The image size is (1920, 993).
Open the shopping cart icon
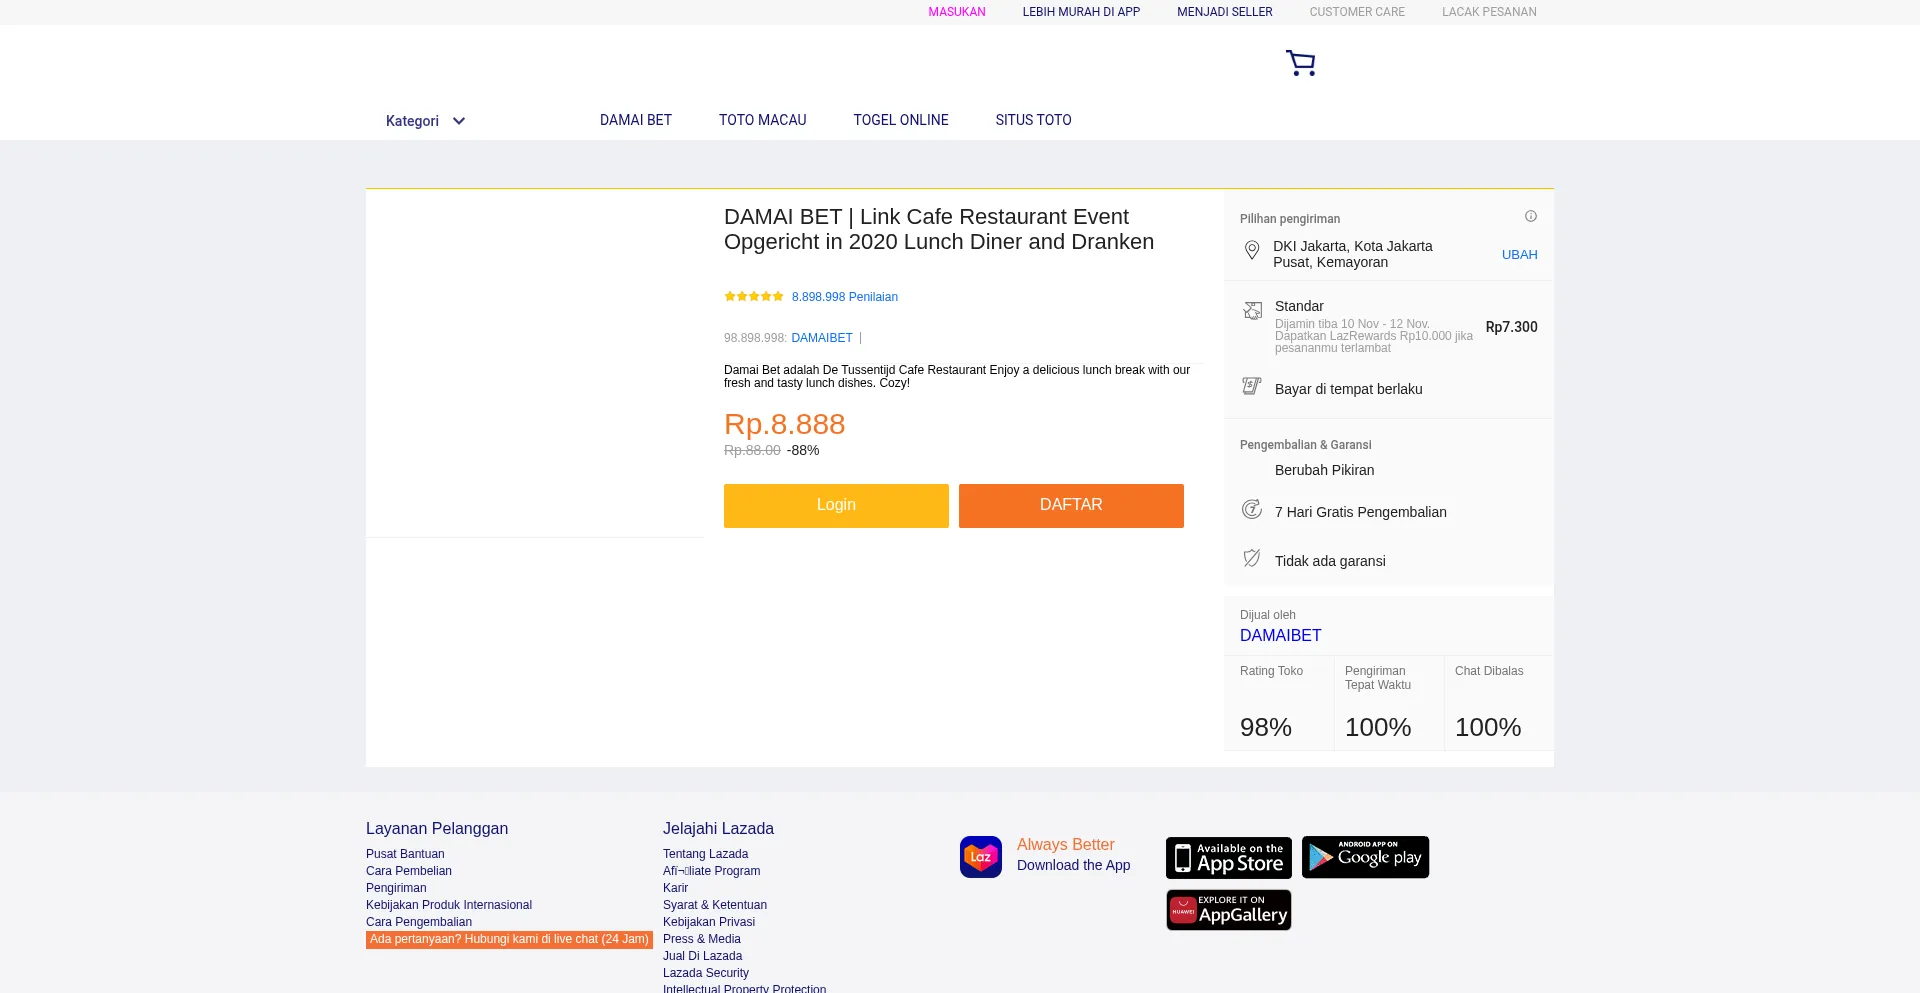click(1300, 63)
